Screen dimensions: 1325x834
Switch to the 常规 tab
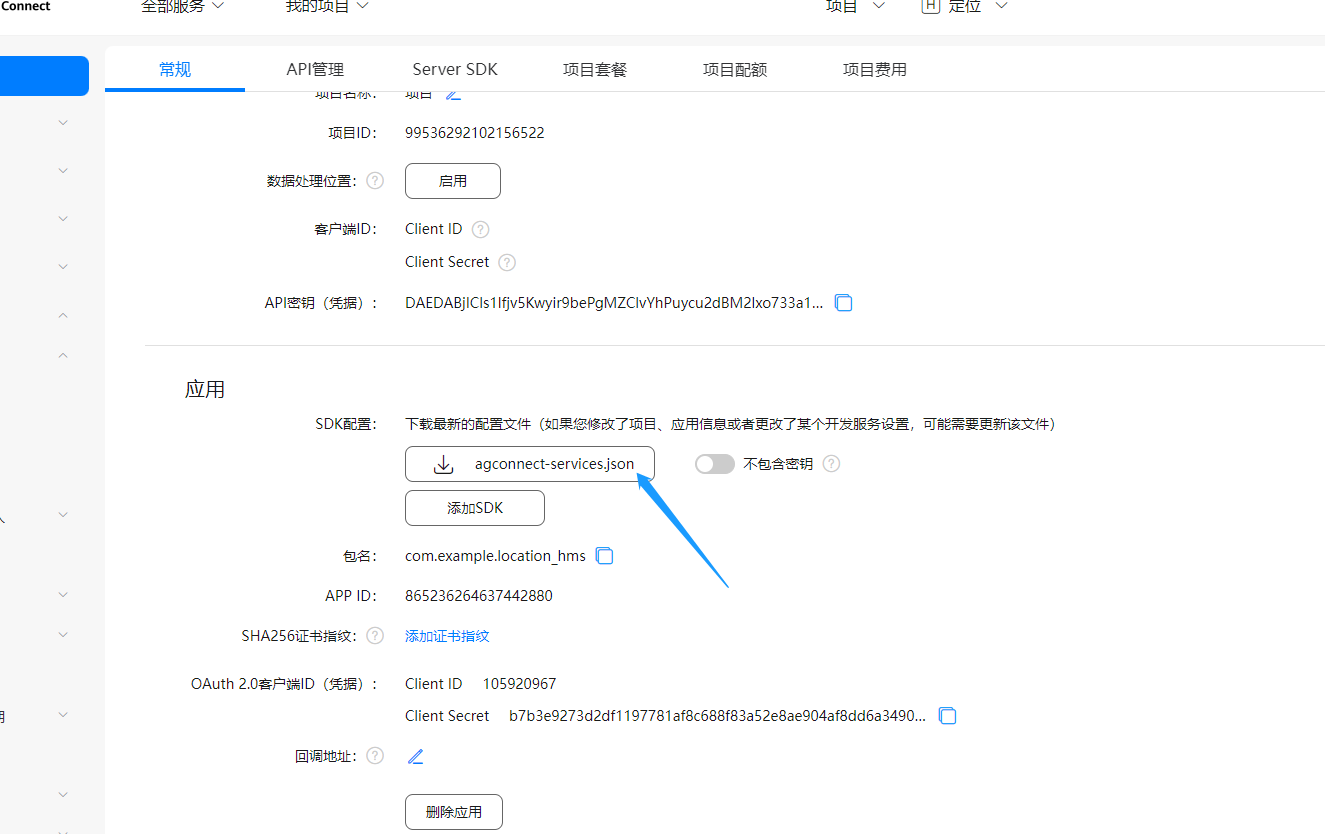tap(175, 69)
